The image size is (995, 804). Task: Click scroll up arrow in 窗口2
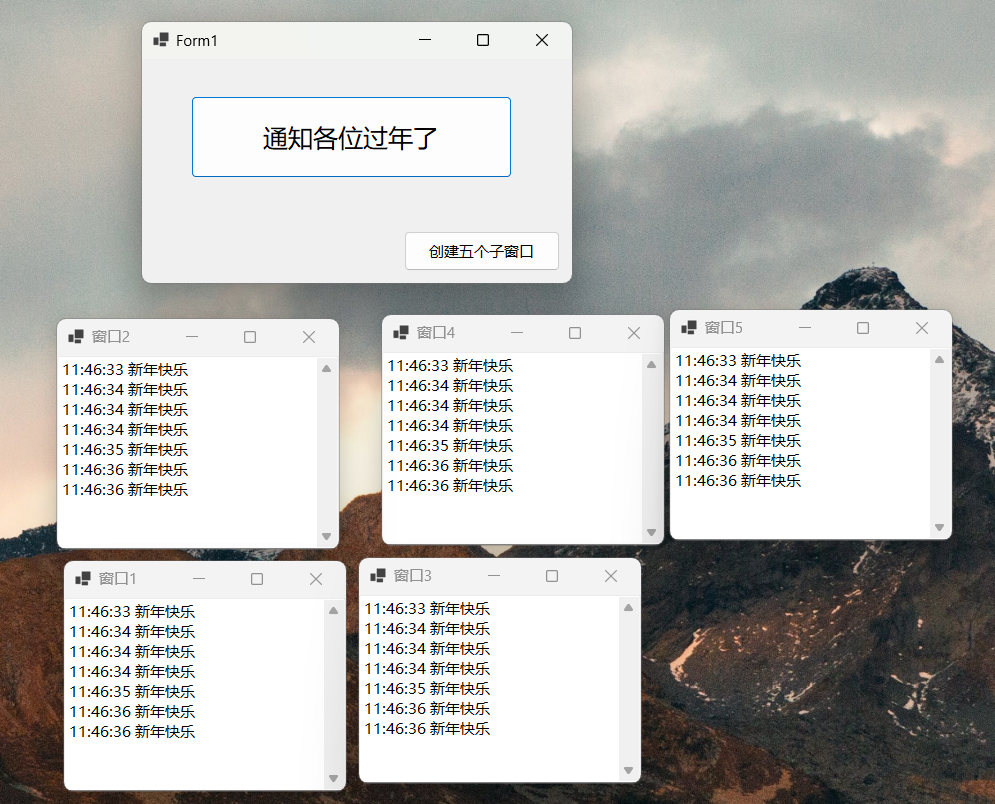pos(326,369)
